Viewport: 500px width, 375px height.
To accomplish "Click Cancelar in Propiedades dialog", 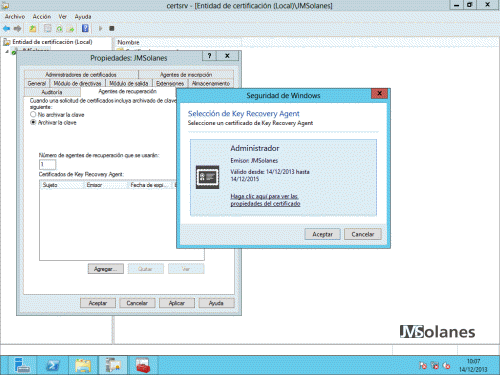I will (x=137, y=303).
